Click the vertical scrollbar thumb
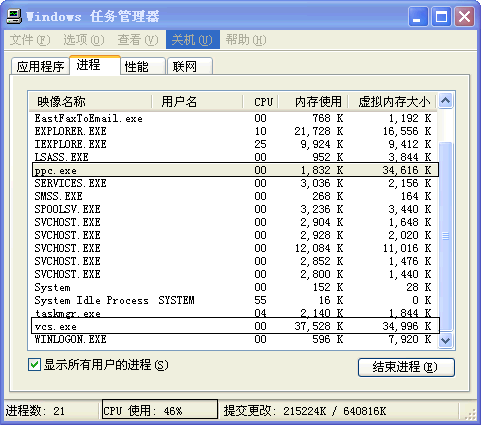 pos(445,236)
